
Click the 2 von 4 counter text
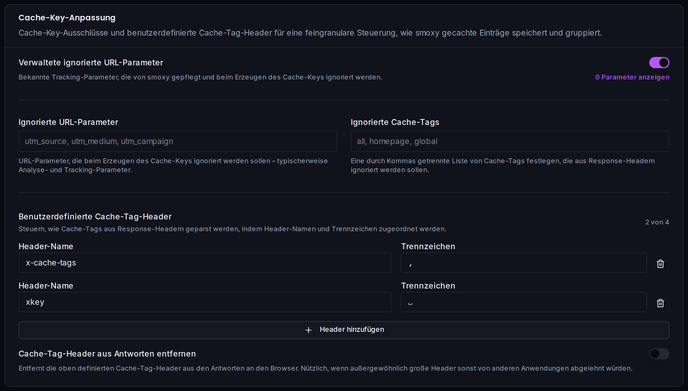click(x=657, y=222)
